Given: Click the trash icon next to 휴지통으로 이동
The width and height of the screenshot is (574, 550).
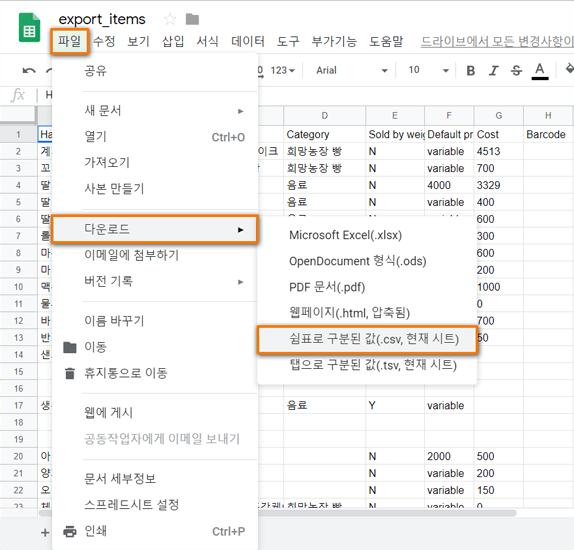Looking at the screenshot, I should pyautogui.click(x=70, y=374).
